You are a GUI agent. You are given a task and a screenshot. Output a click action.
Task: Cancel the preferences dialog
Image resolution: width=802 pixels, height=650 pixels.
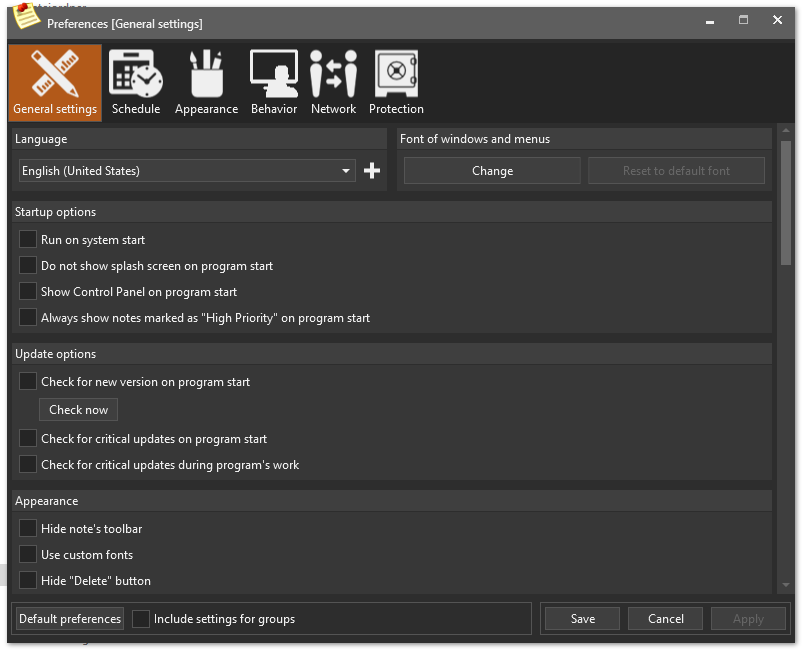tap(665, 619)
